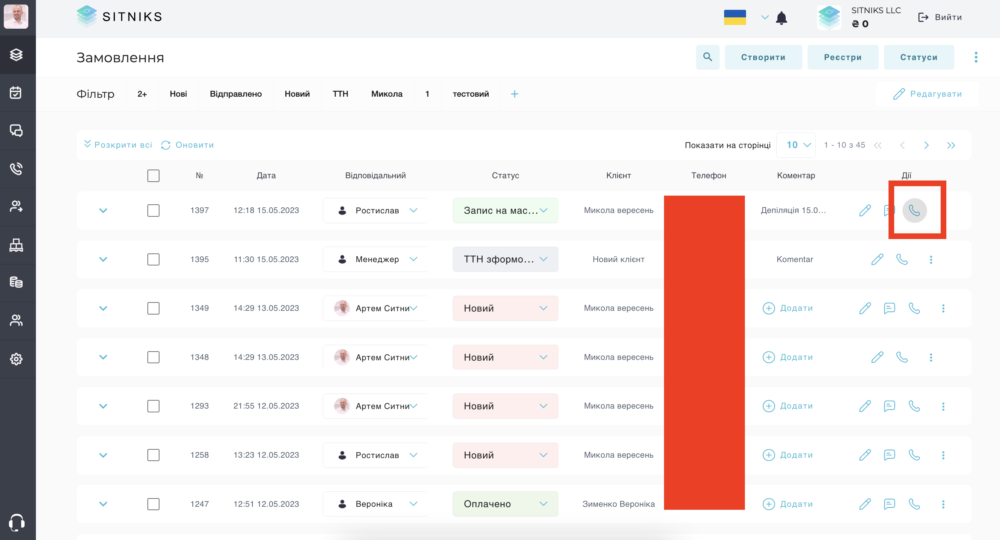
Task: Tick the checkbox for order 1348
Action: 153,357
